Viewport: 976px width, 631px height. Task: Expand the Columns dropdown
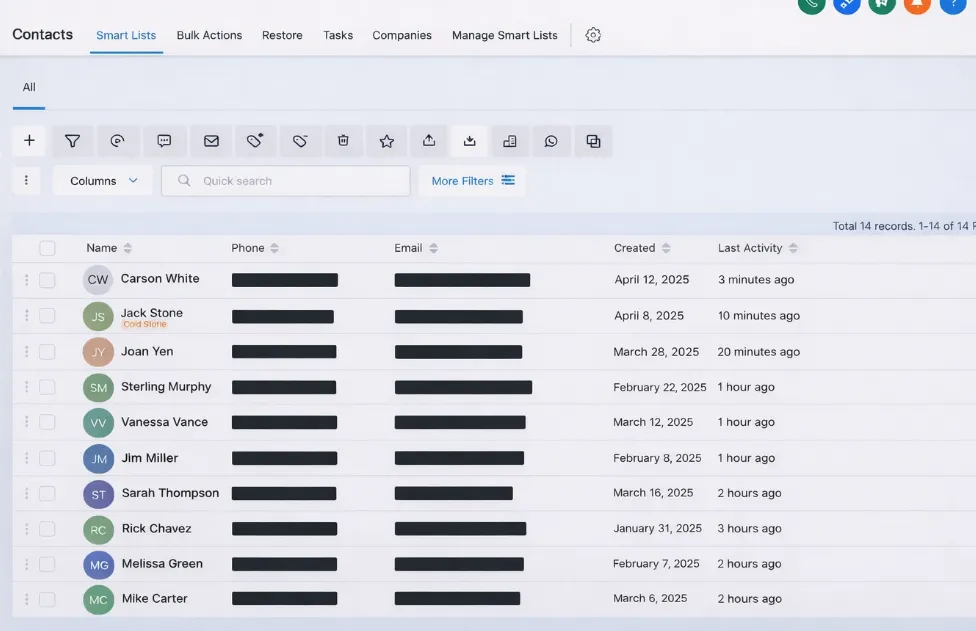(103, 181)
